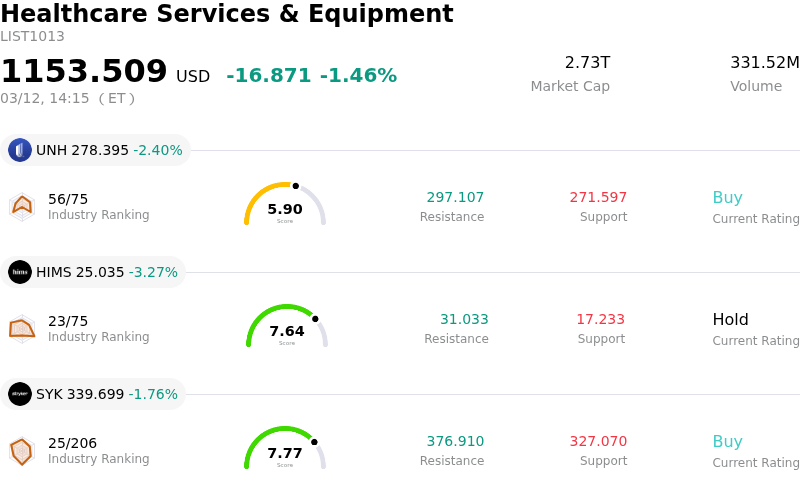Select SYK Buy current rating
This screenshot has width=800, height=488.
[x=727, y=442]
